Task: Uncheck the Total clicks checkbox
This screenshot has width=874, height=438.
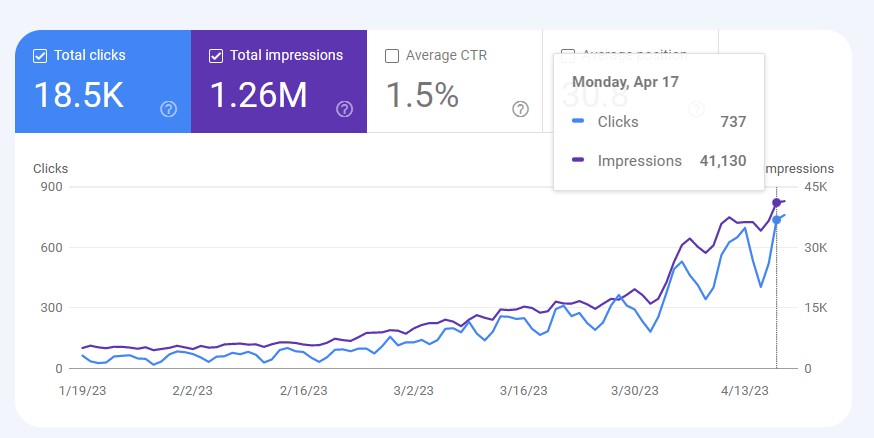Action: tap(40, 56)
